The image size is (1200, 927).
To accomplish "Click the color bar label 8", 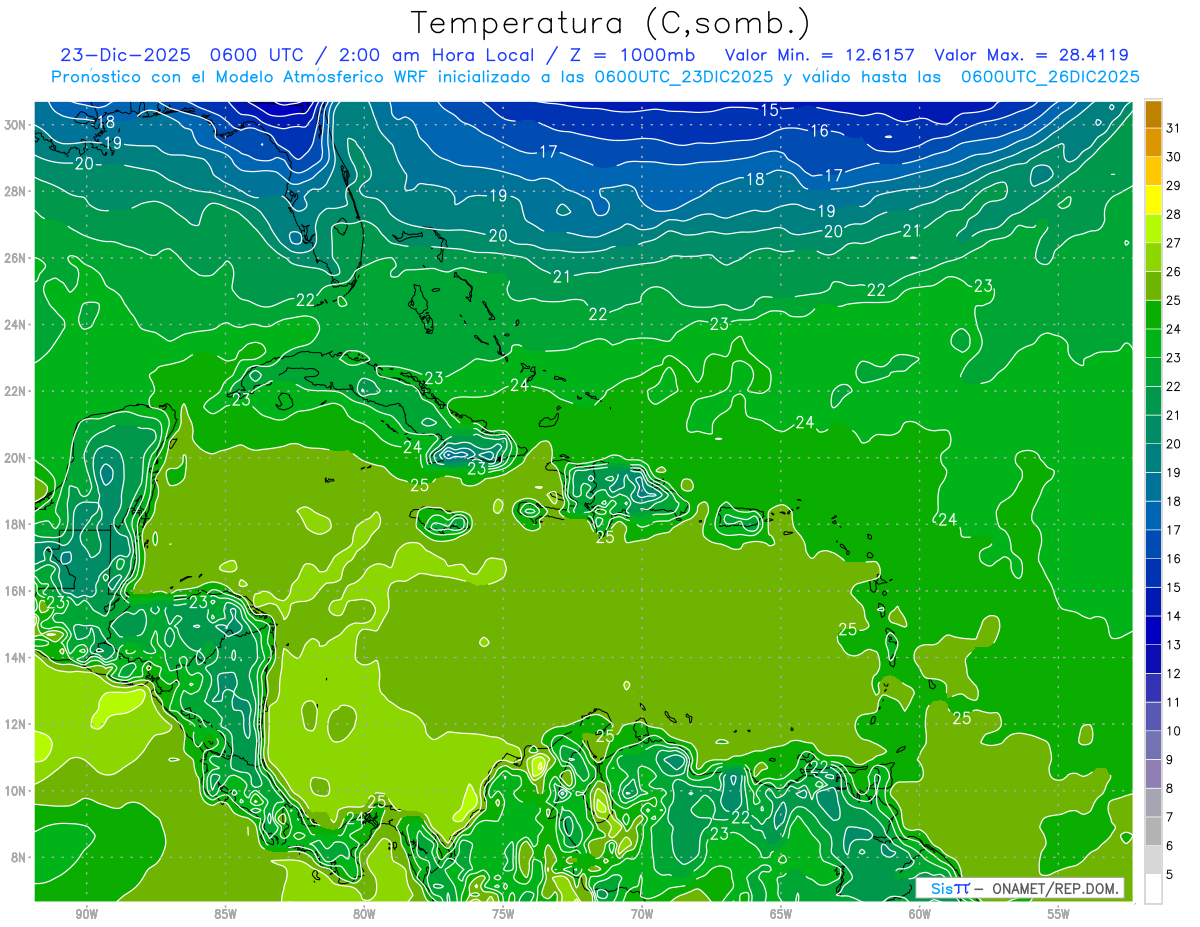I will 1170,788.
